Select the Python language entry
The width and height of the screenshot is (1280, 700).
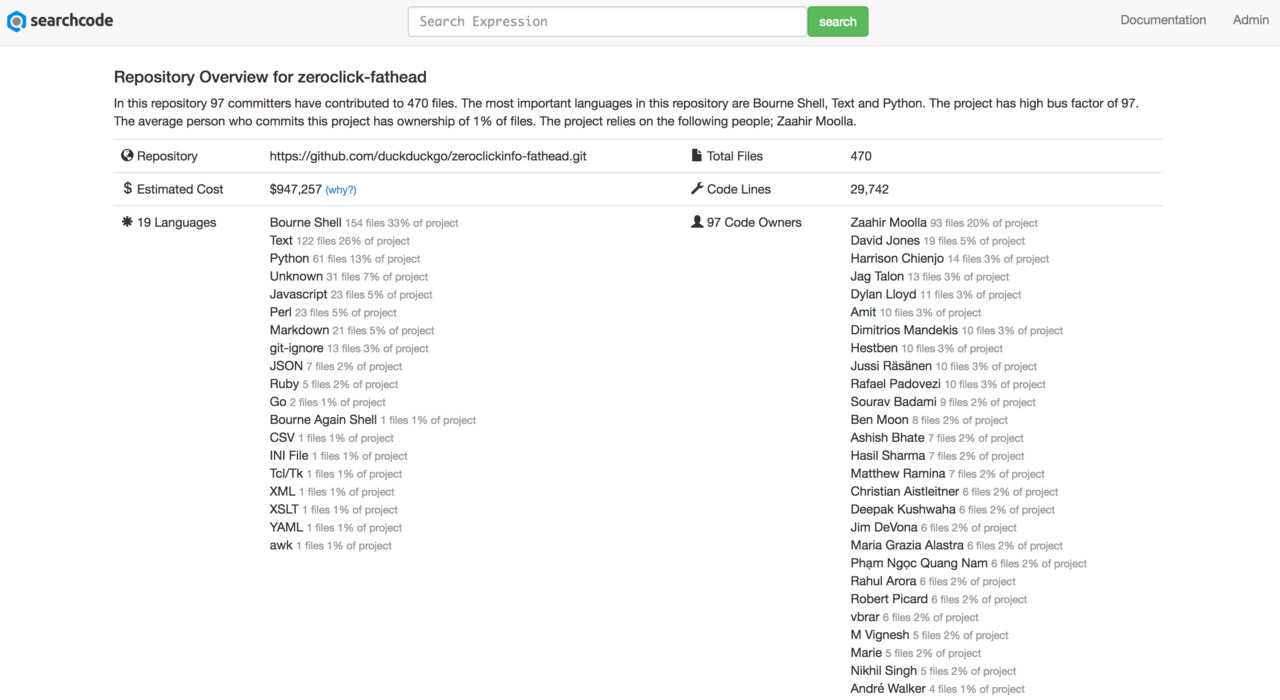(x=289, y=259)
